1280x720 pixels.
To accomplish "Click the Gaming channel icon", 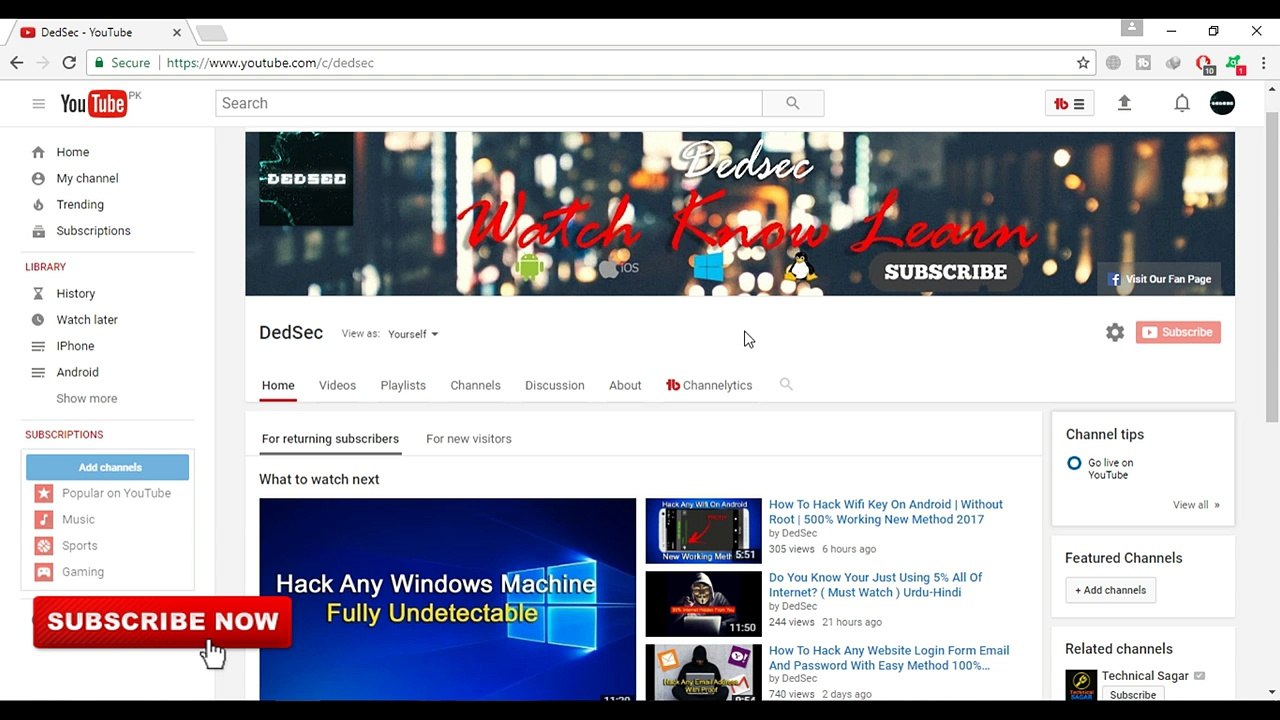I will (44, 572).
